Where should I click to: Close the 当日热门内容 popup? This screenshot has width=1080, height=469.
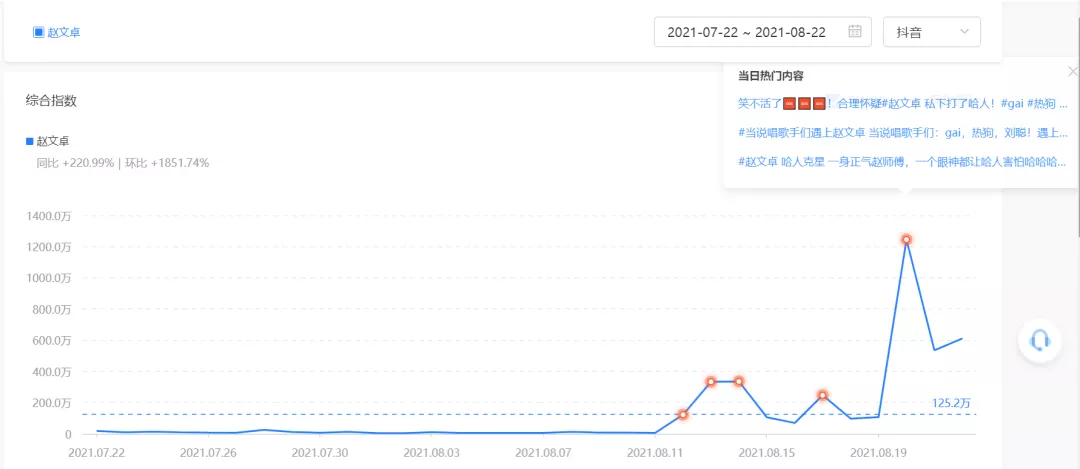tap(1072, 71)
